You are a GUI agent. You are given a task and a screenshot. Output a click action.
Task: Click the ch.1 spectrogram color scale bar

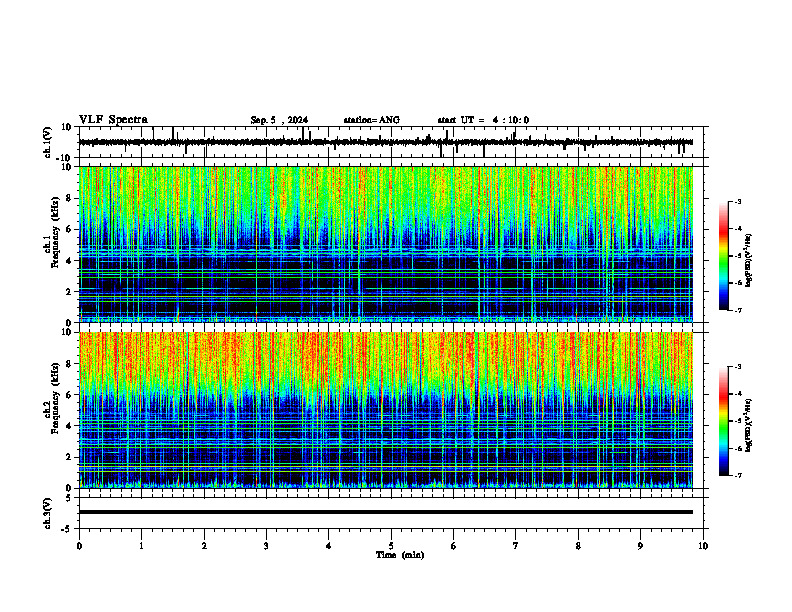[724, 256]
